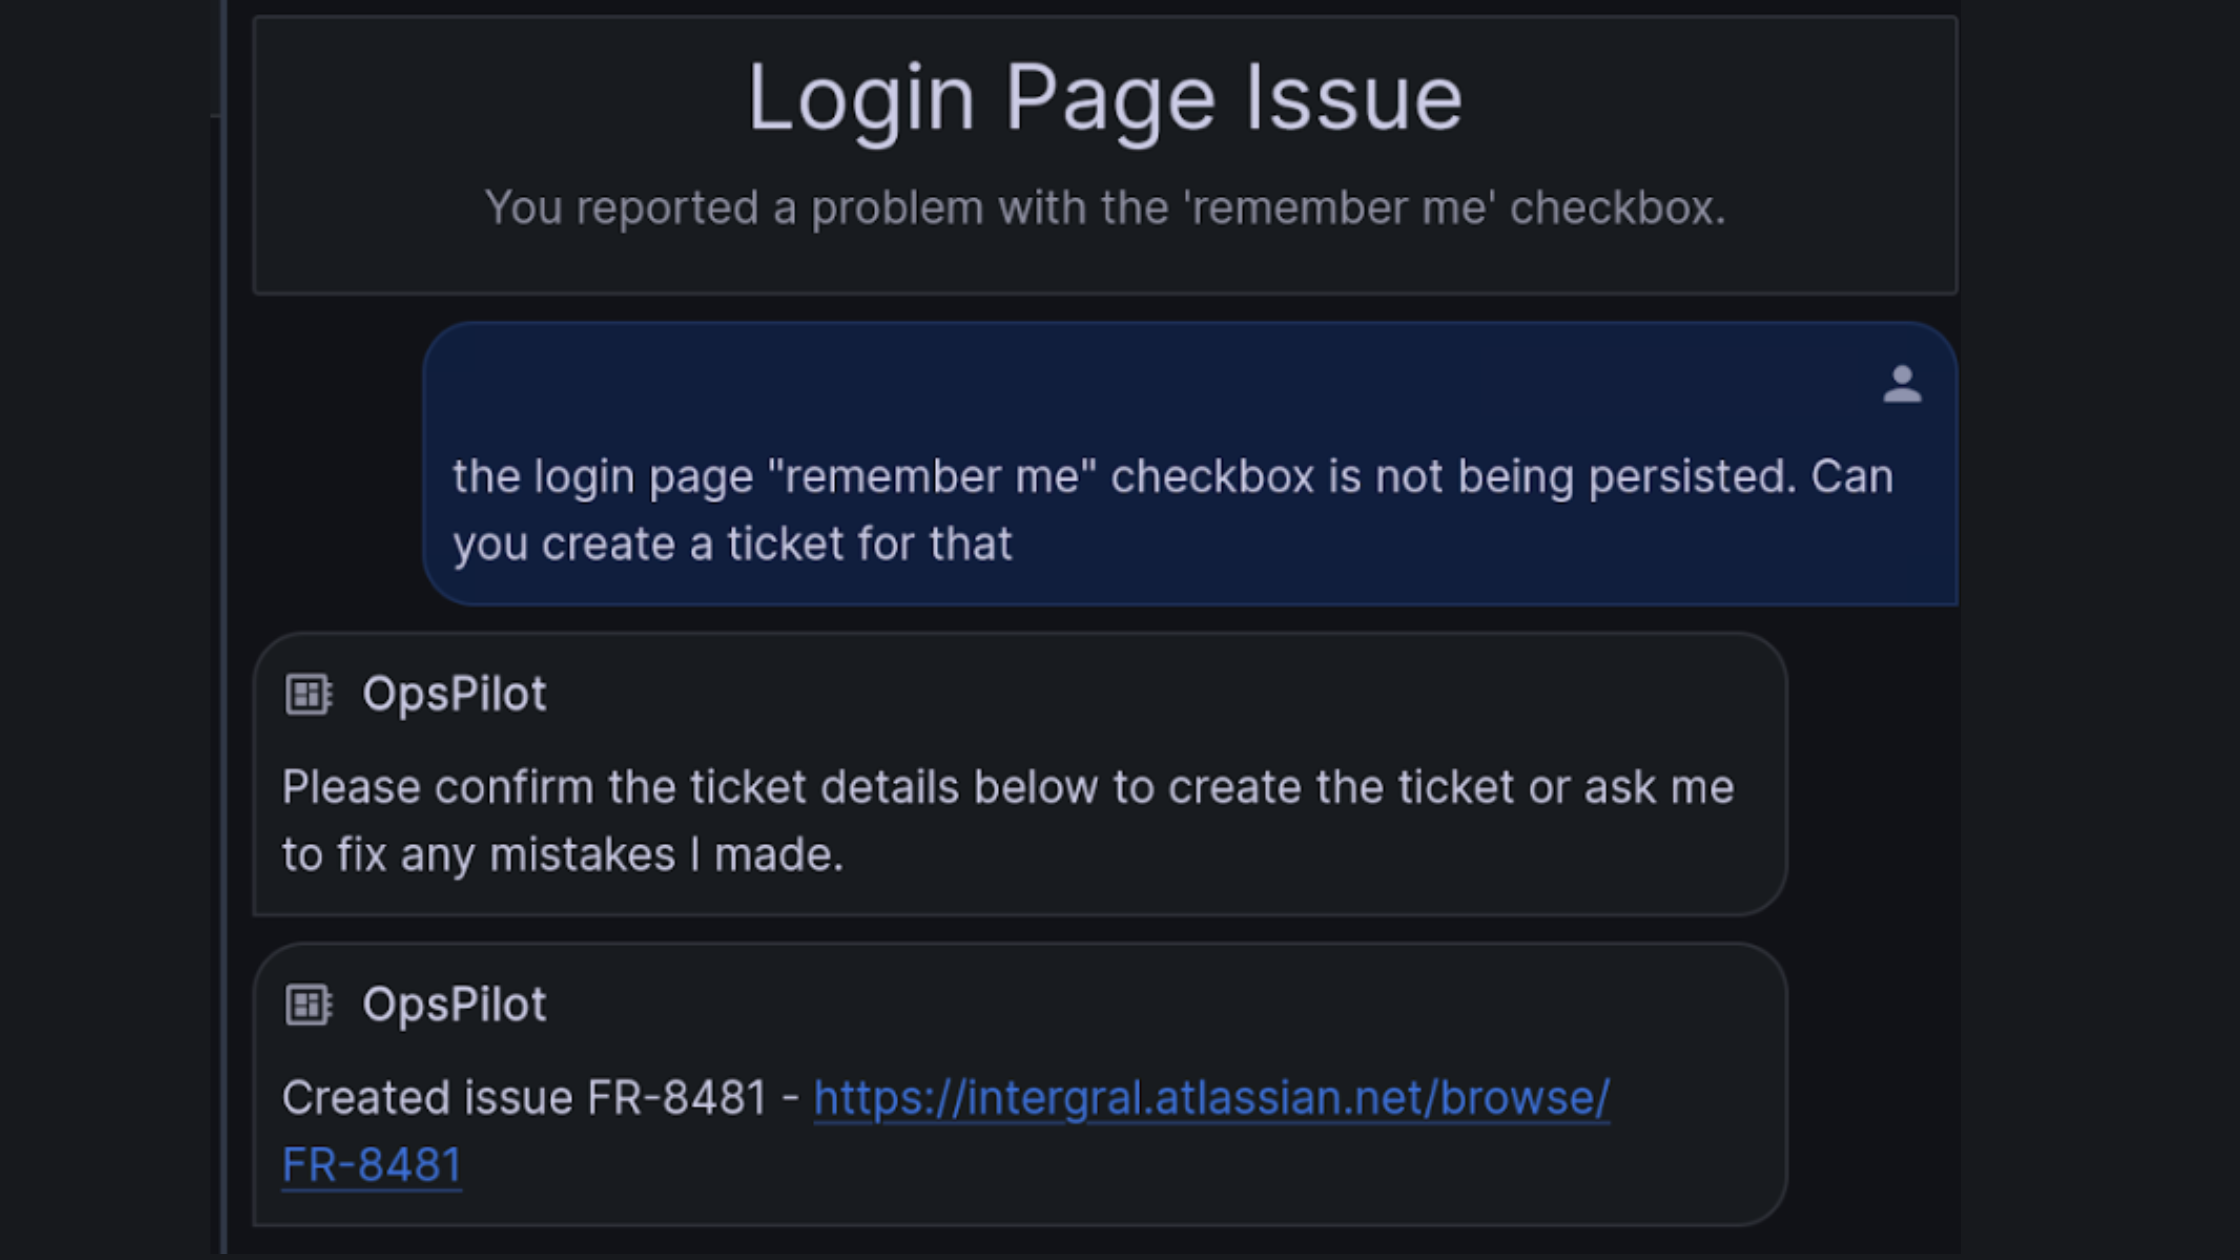Click the 'Please confirm the ticket details' text
The image size is (2240, 1260).
[1008, 788]
